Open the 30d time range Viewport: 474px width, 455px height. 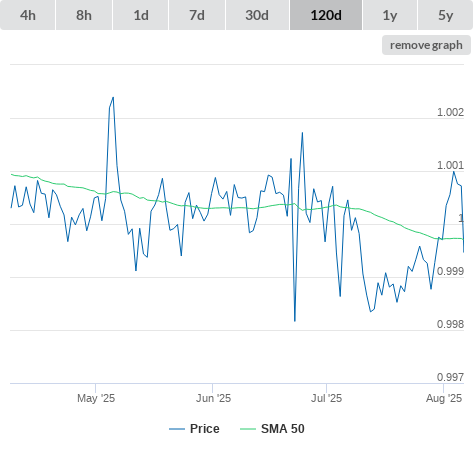click(x=257, y=15)
